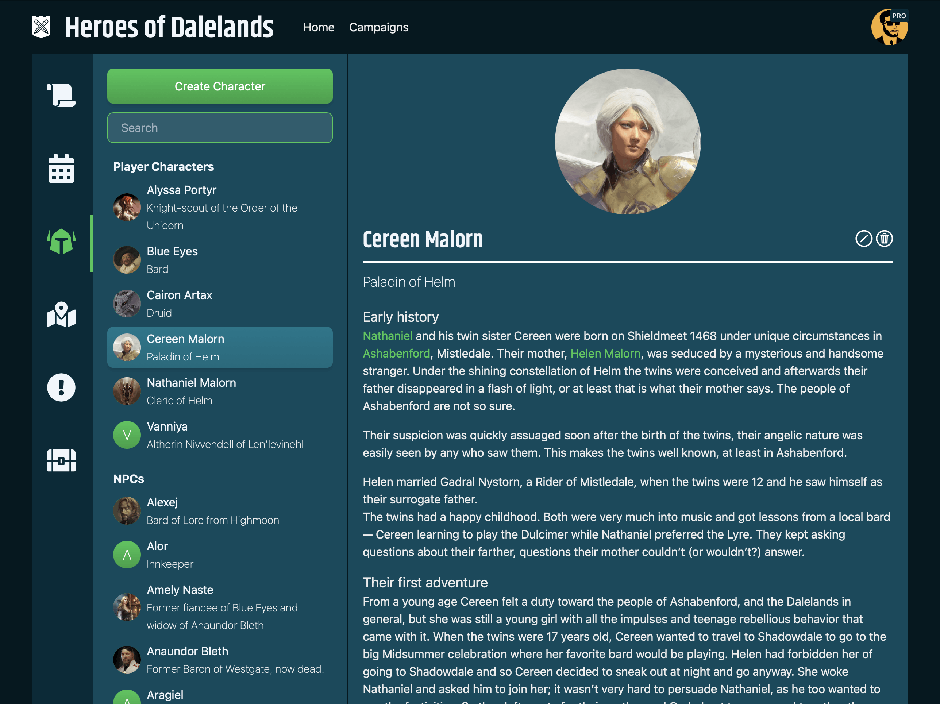Select NPC Amely Naste
The height and width of the screenshot is (704, 940).
click(x=219, y=607)
